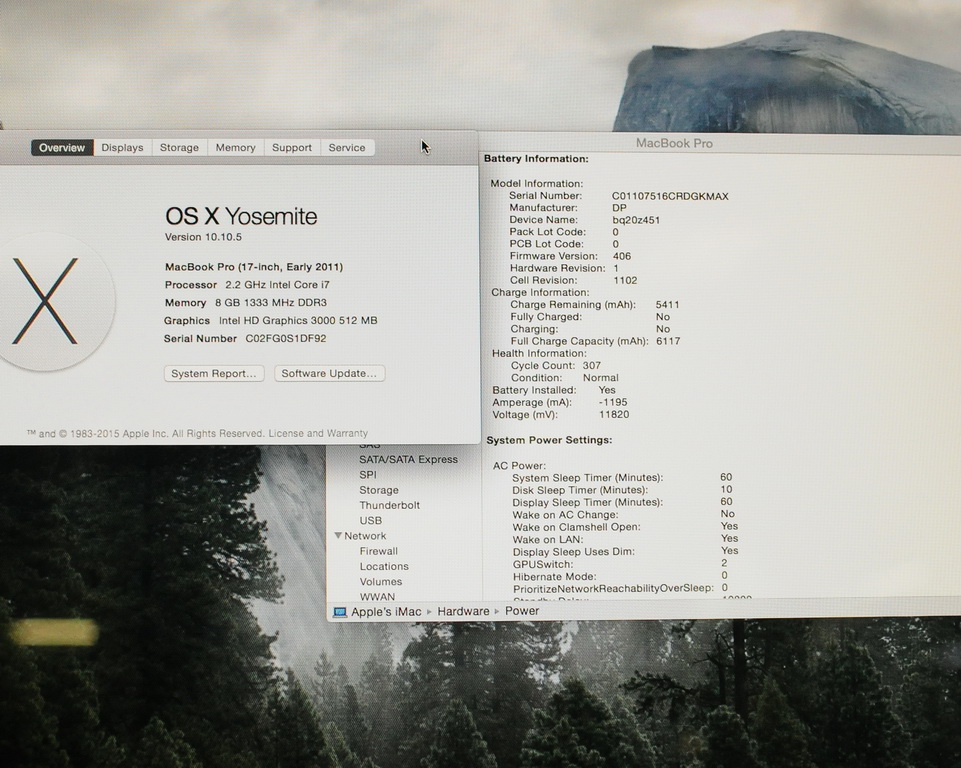Collapse the Network section in sidebar
Image resolution: width=961 pixels, height=768 pixels.
click(x=338, y=535)
